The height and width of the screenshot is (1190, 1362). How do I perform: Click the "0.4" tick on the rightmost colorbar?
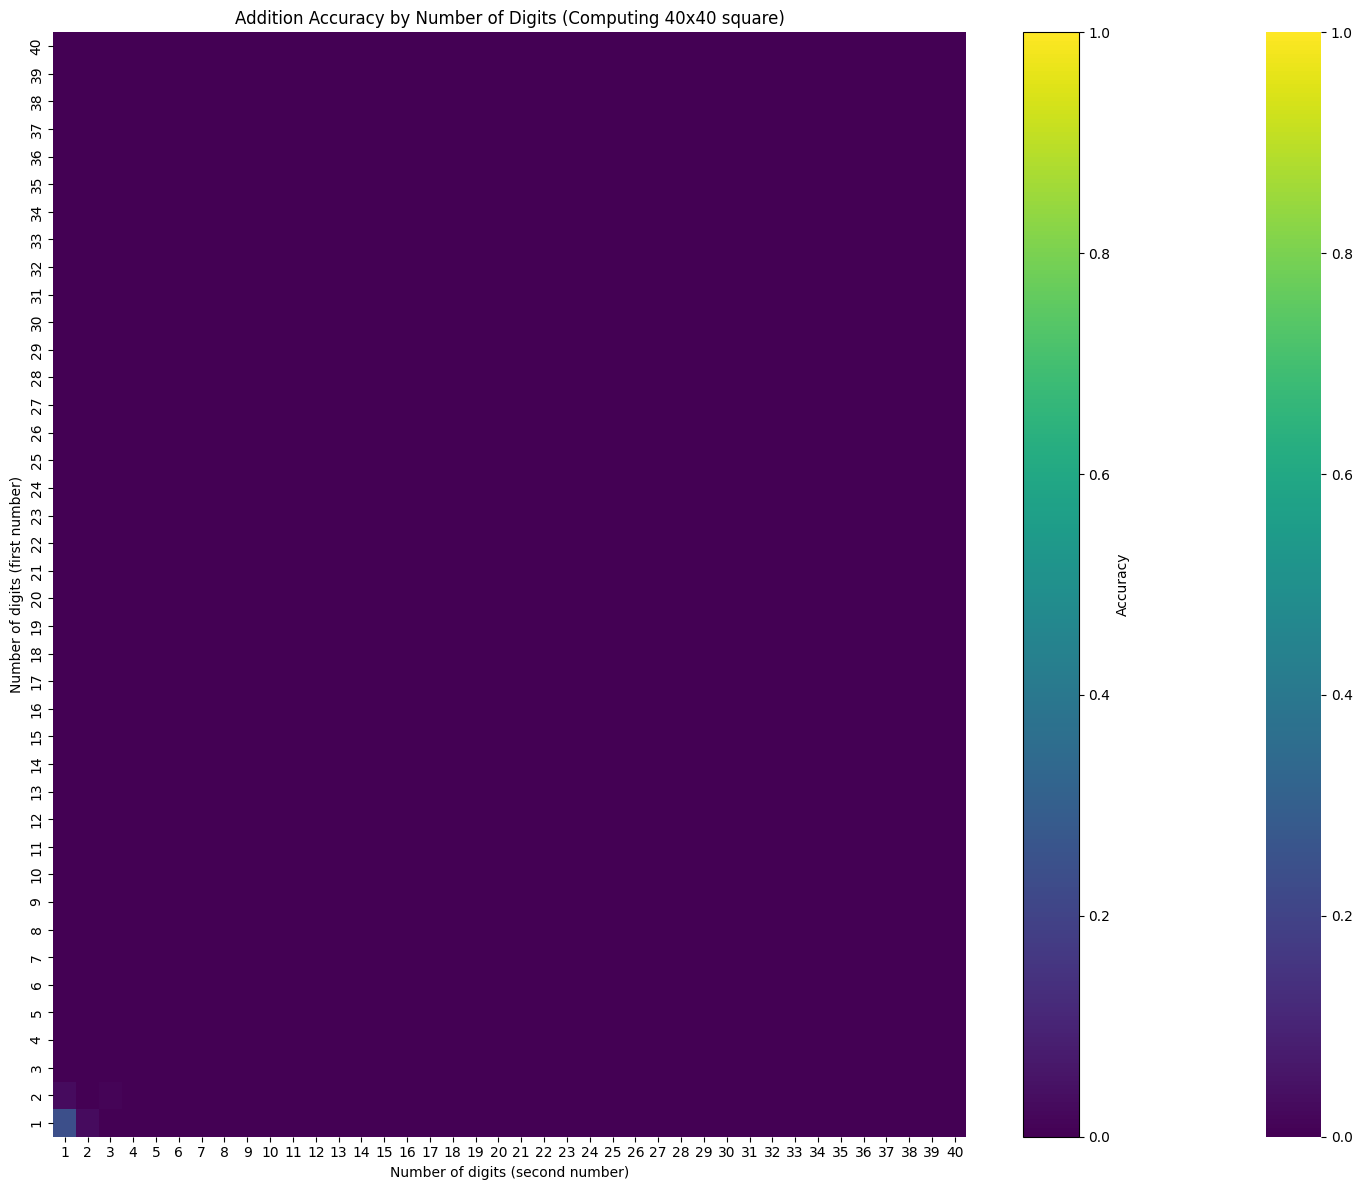point(1340,695)
